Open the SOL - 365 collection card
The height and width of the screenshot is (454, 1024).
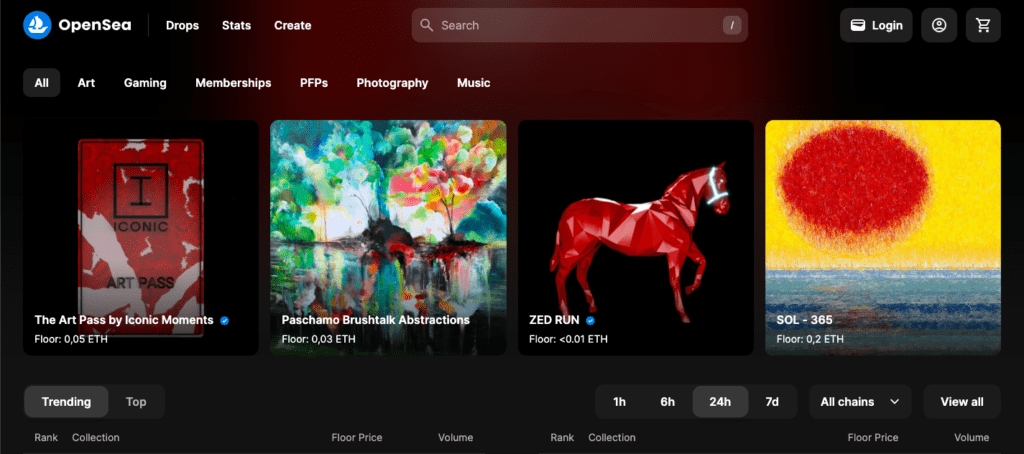pyautogui.click(x=883, y=238)
